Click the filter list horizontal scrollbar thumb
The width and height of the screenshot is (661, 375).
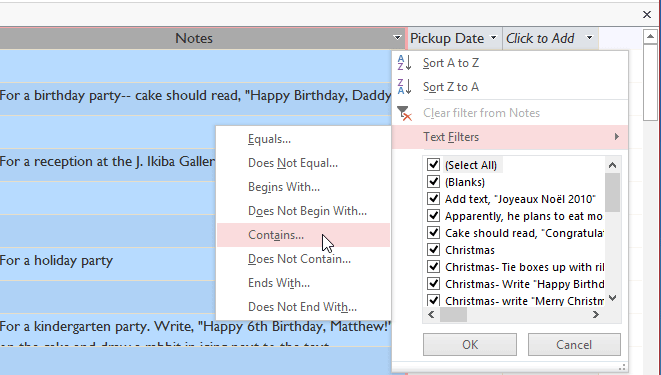pyautogui.click(x=454, y=314)
